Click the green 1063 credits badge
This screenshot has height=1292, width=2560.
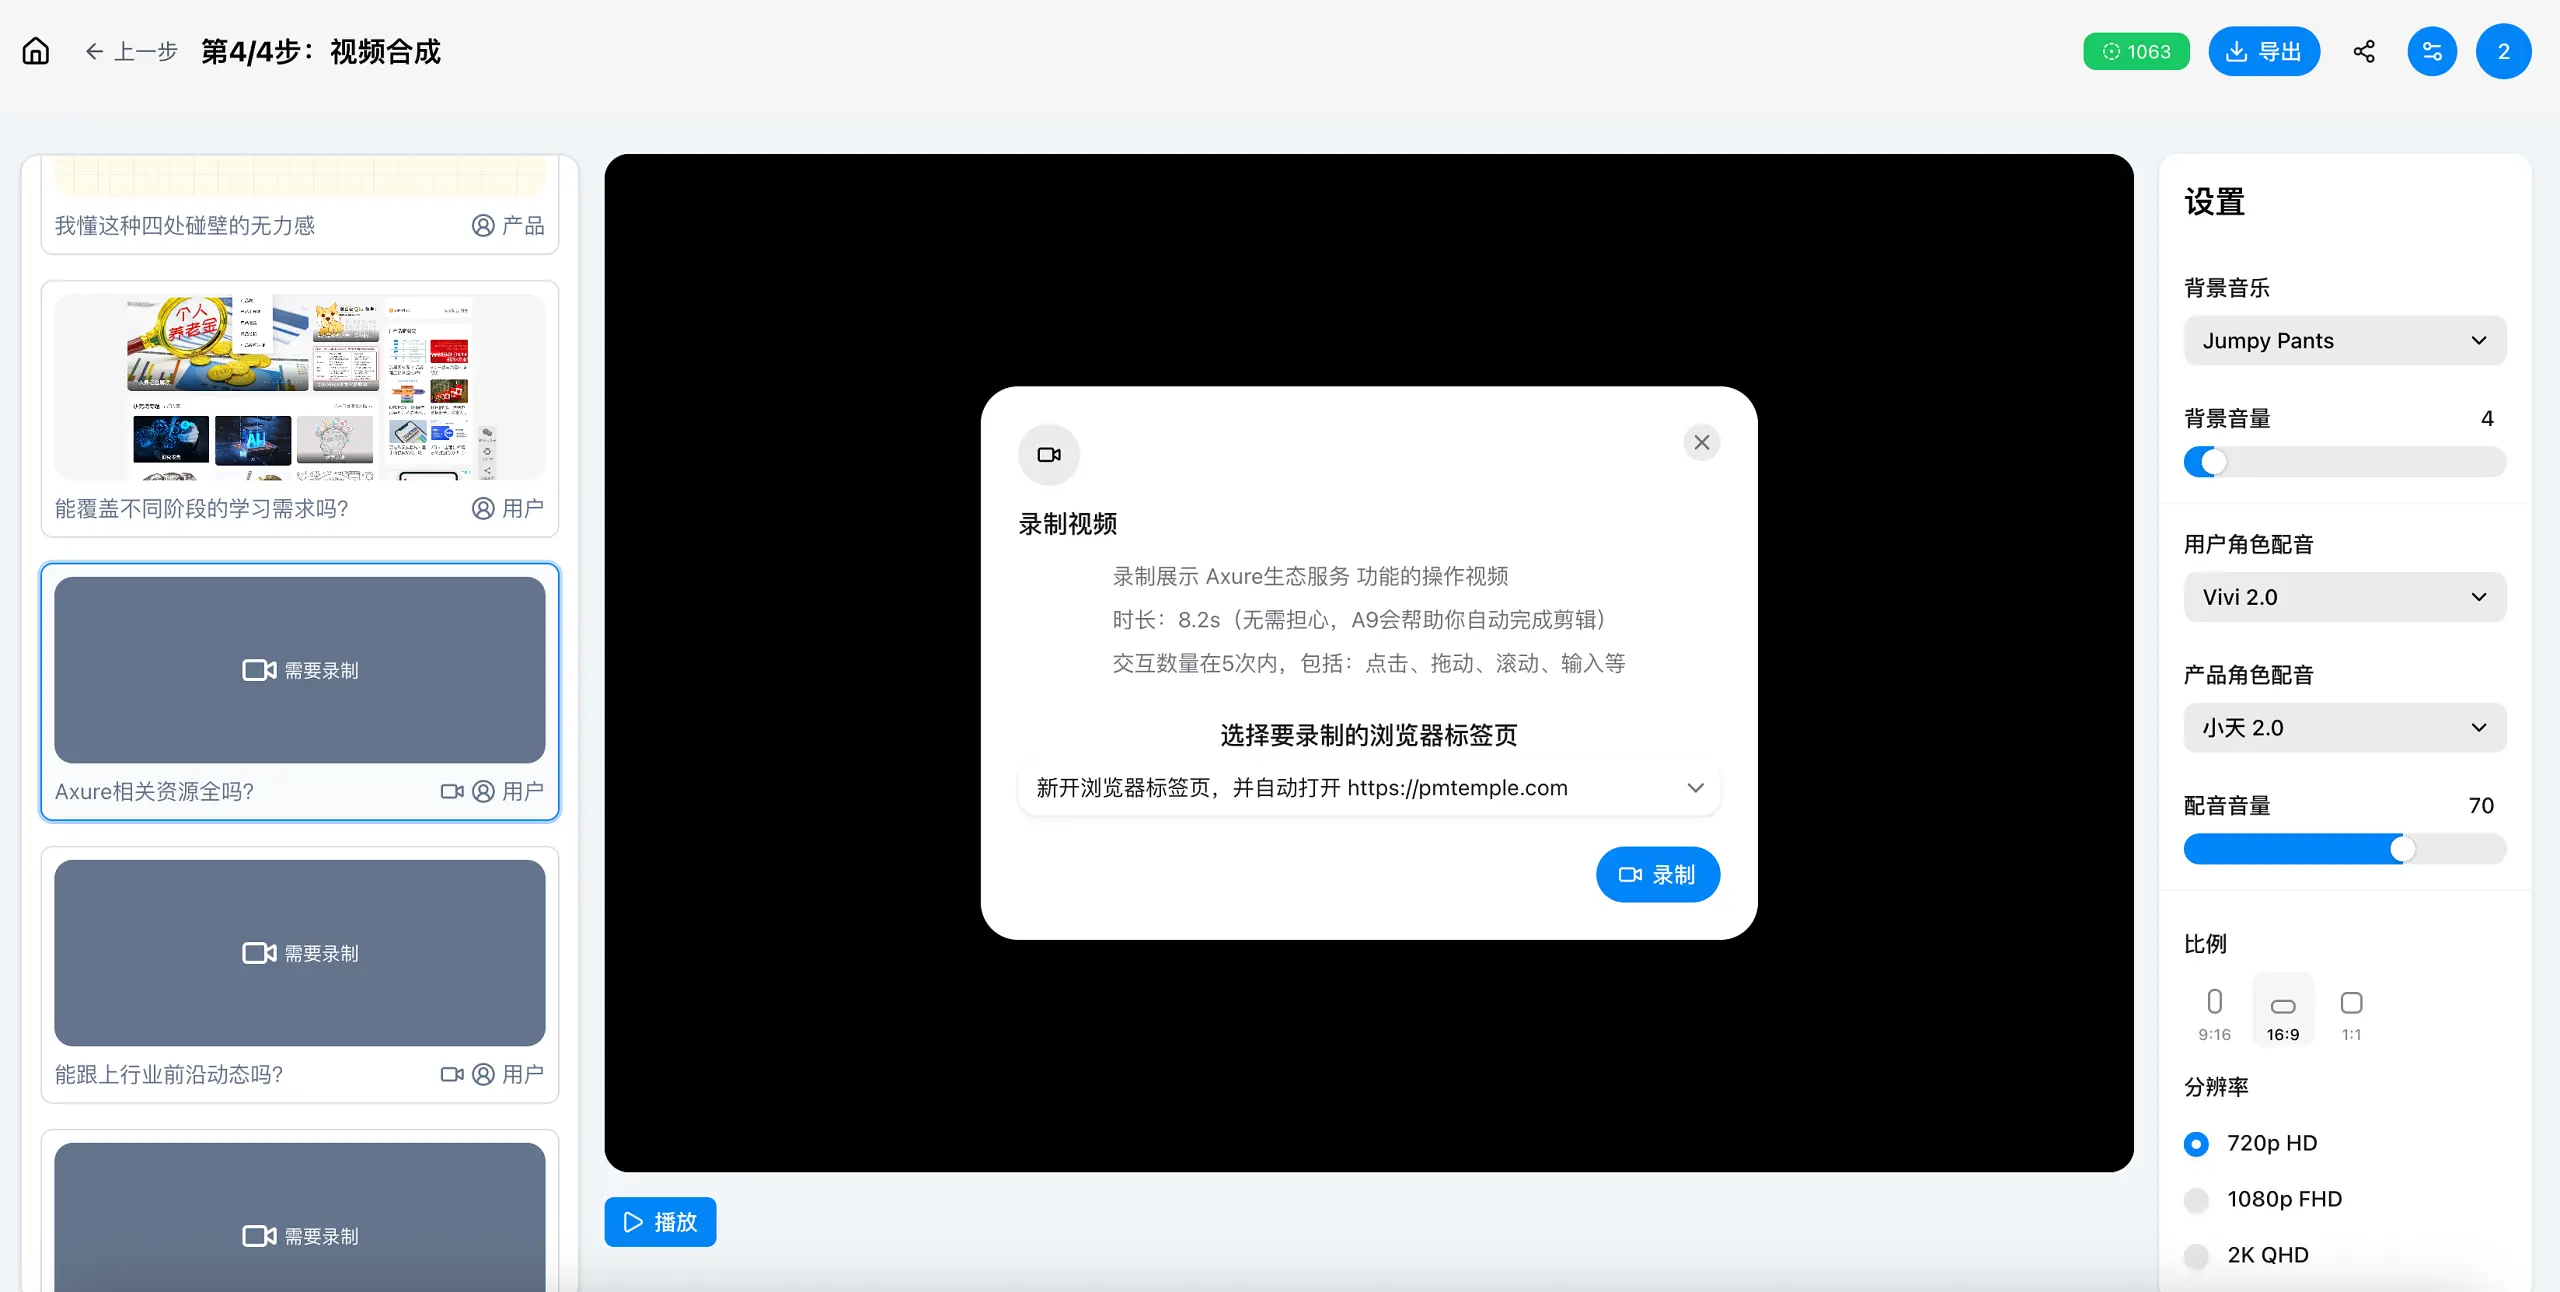coord(2136,51)
